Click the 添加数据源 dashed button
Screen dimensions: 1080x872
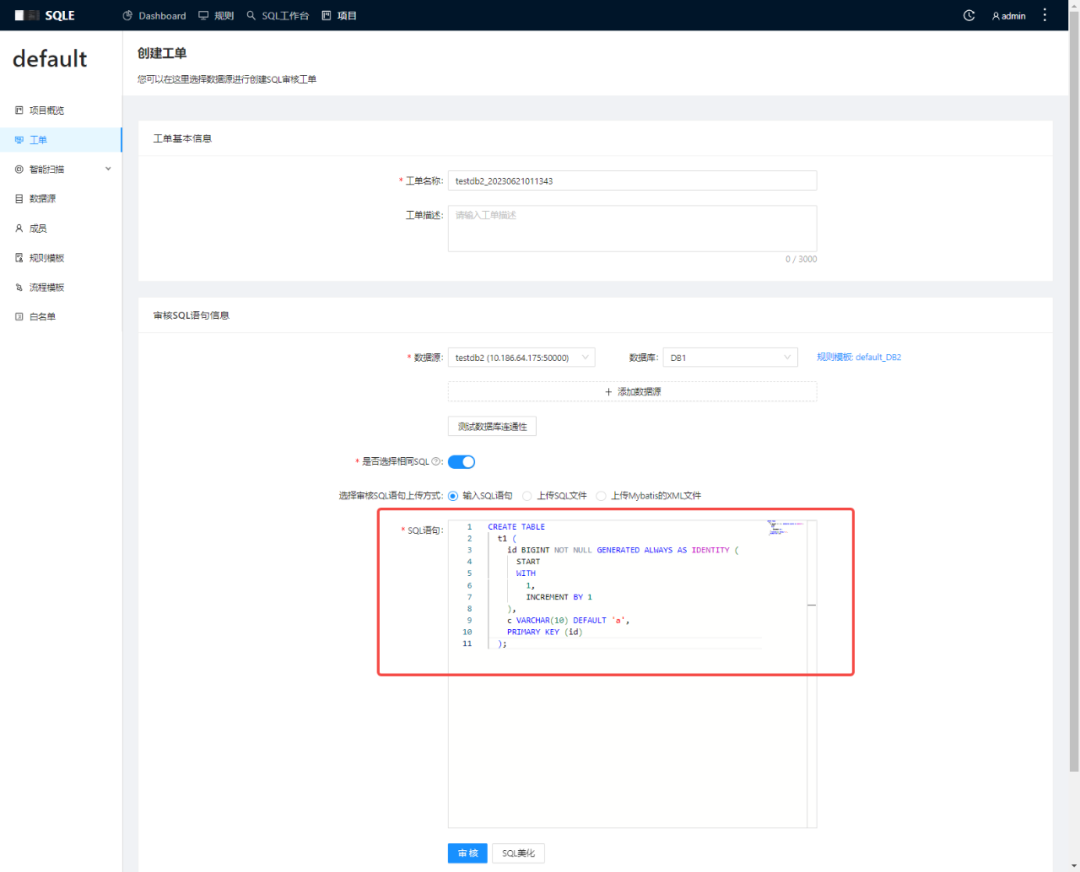(x=632, y=391)
